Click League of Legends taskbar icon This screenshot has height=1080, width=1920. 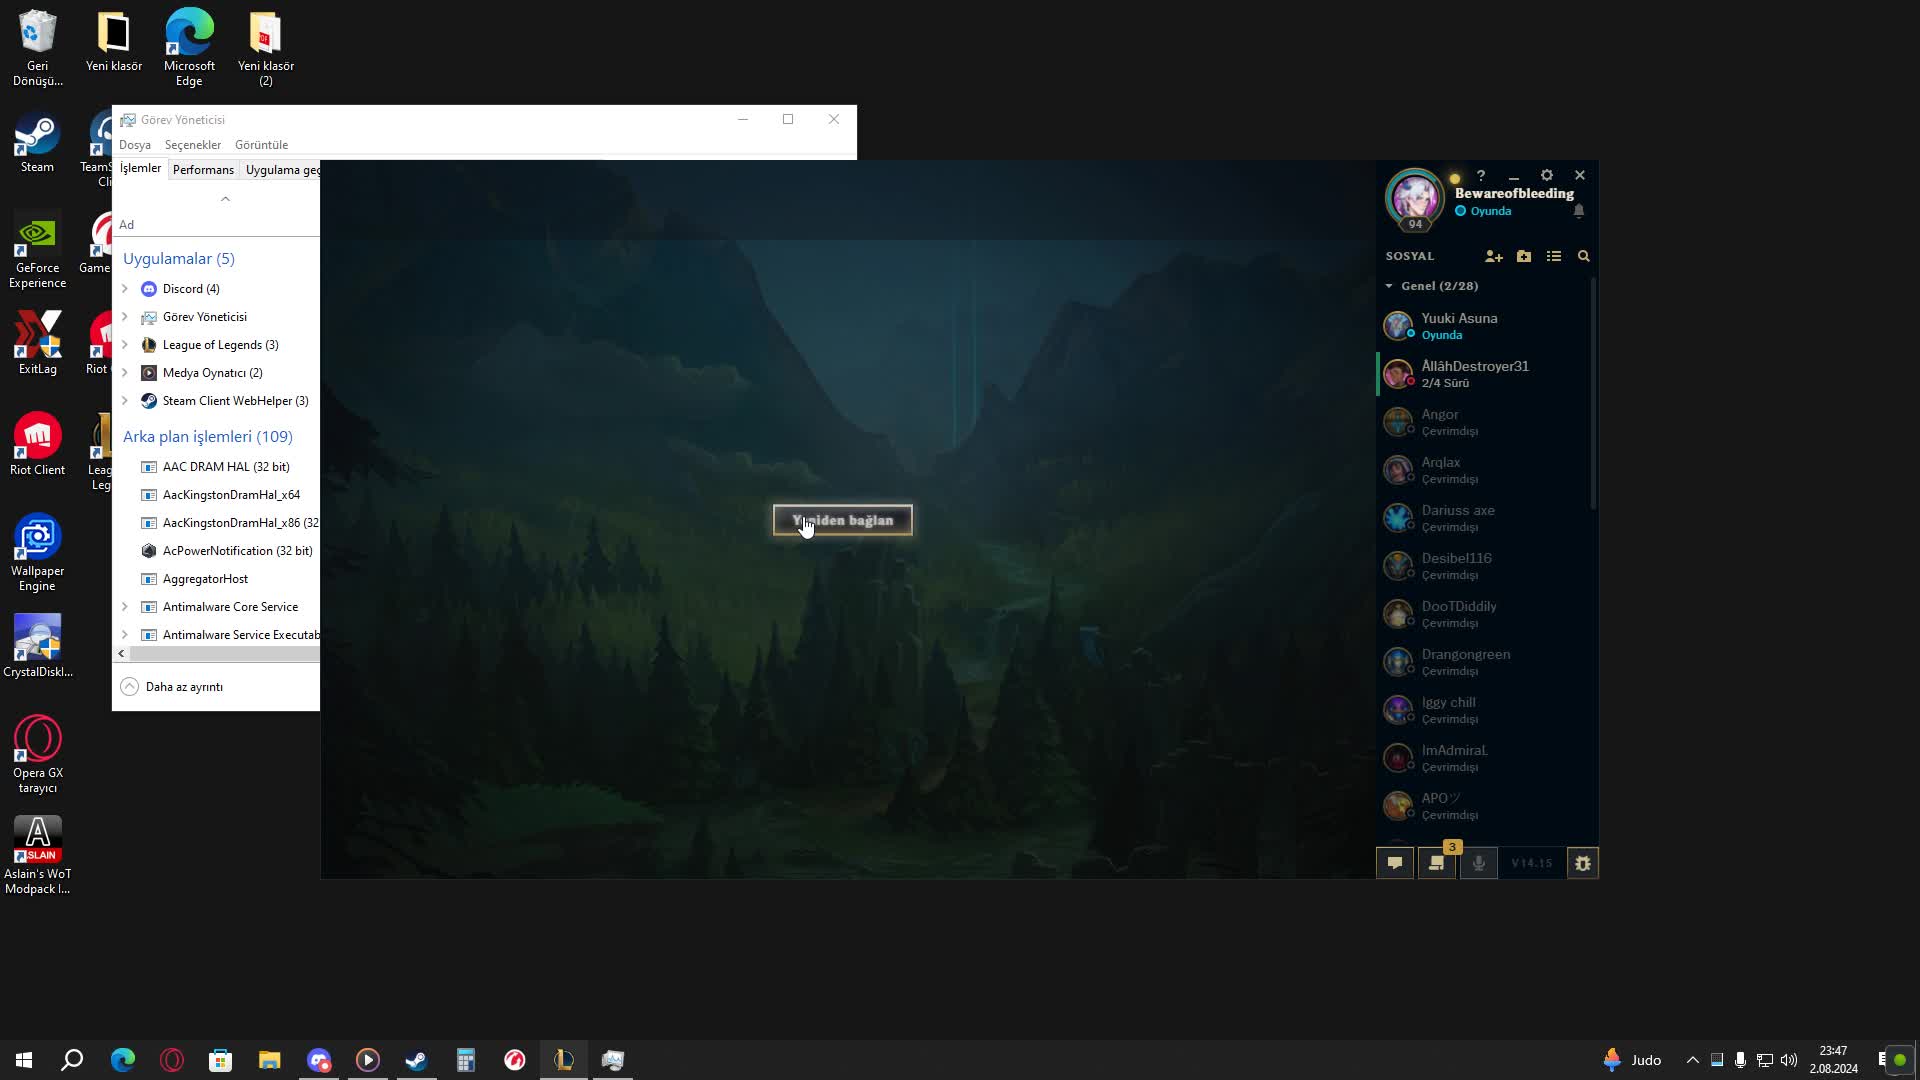pyautogui.click(x=564, y=1060)
